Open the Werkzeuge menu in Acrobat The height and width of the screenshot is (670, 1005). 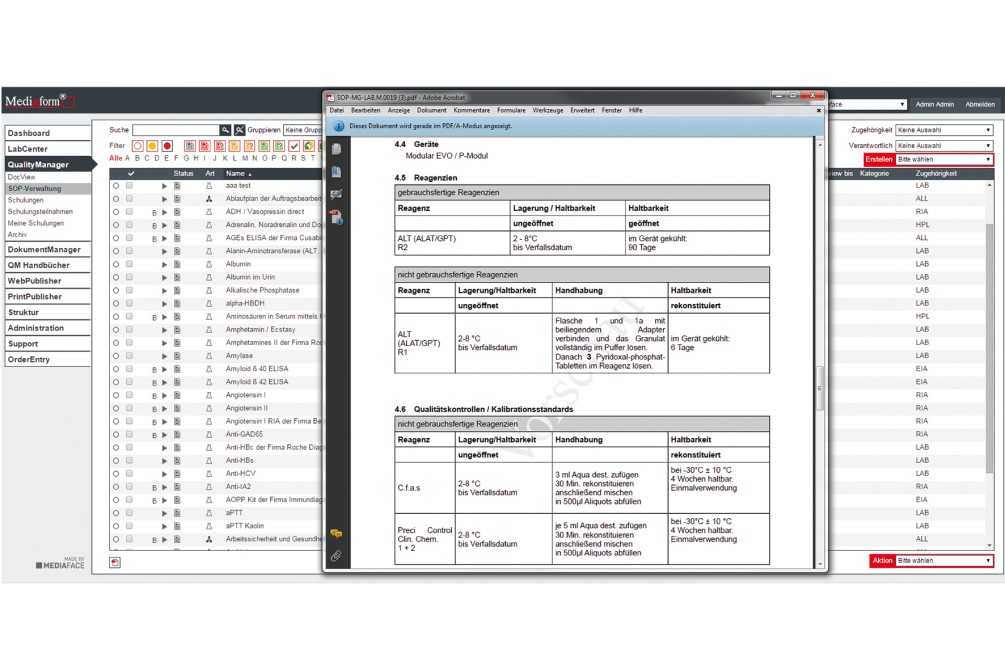[548, 110]
